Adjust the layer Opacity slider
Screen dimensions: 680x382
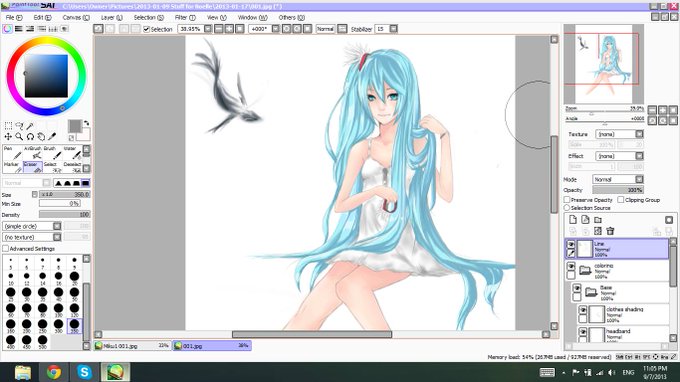tap(618, 190)
